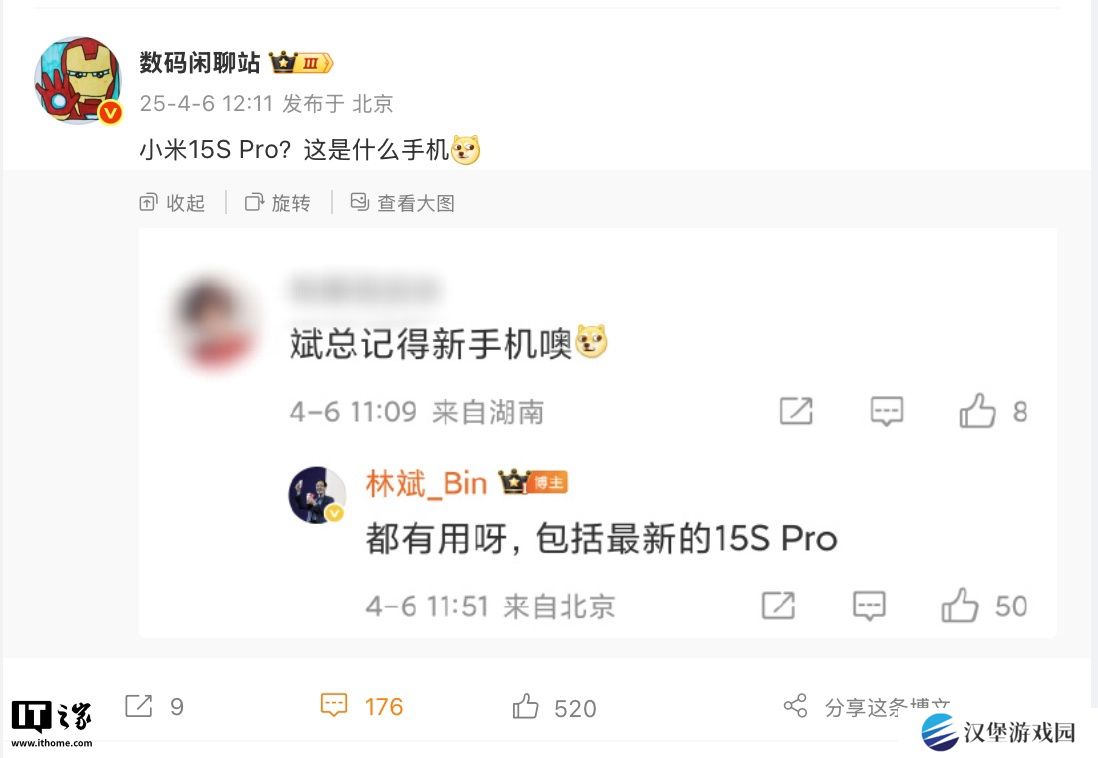1098x758 pixels.
Task: Repost 林斌_Bin's reply
Action: (x=778, y=605)
